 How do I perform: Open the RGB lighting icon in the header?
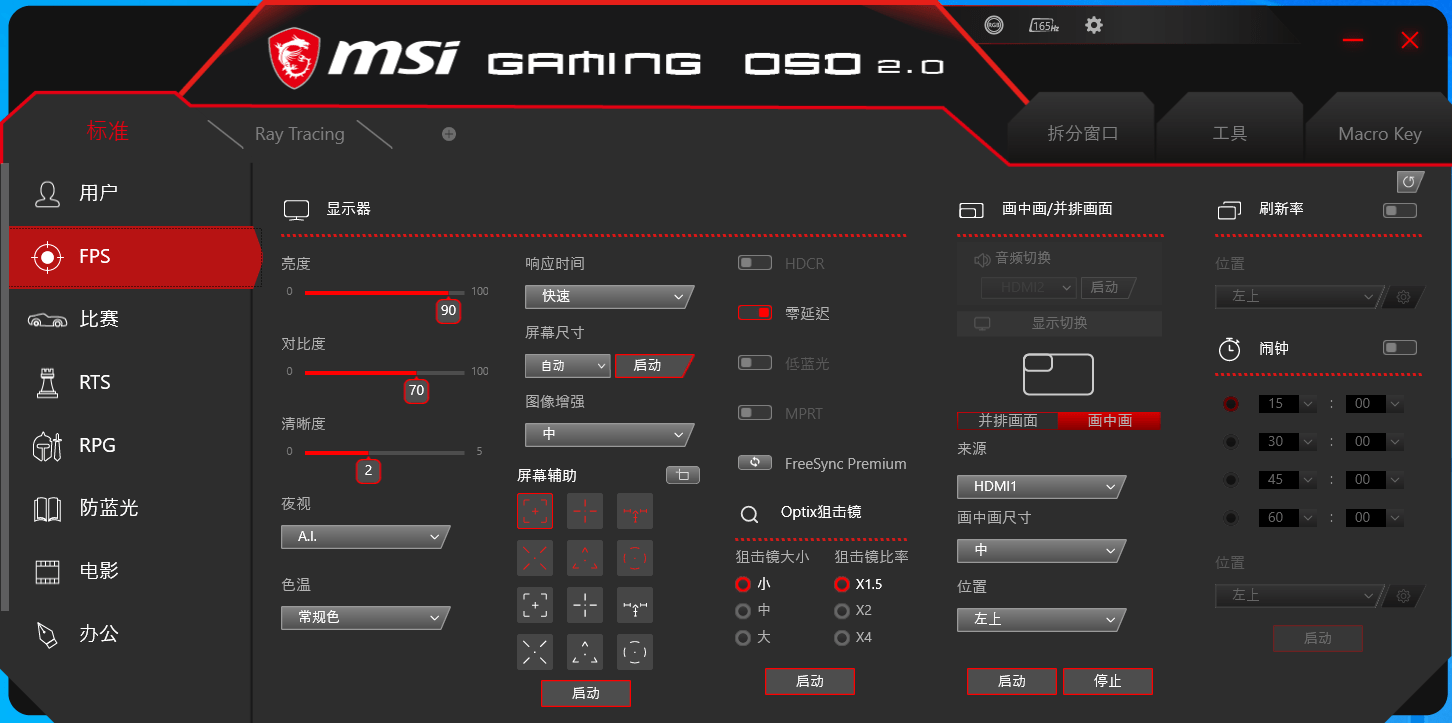coord(993,25)
